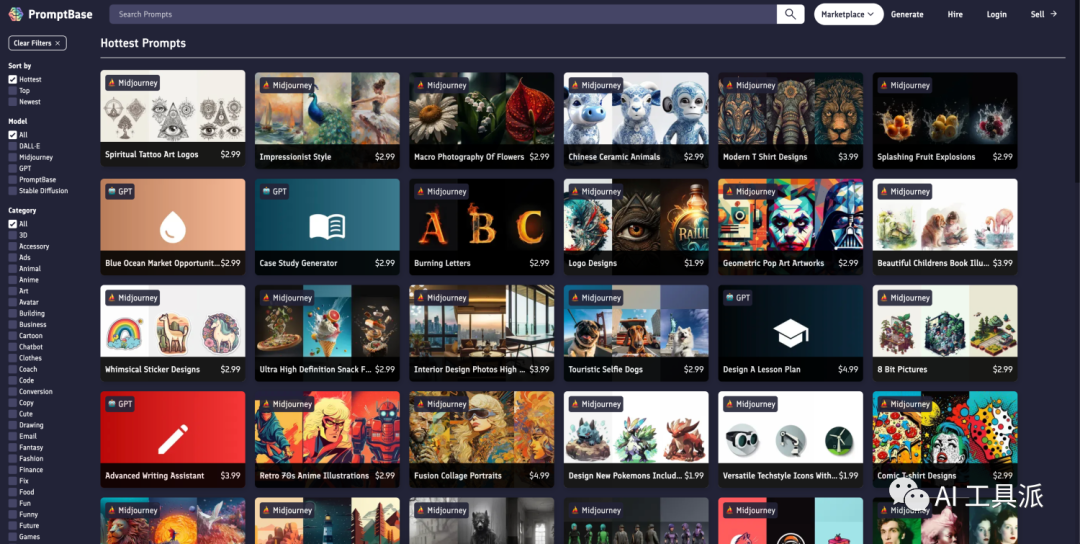The width and height of the screenshot is (1080, 544).
Task: Click the PromptBase brand name
Action: pos(60,14)
